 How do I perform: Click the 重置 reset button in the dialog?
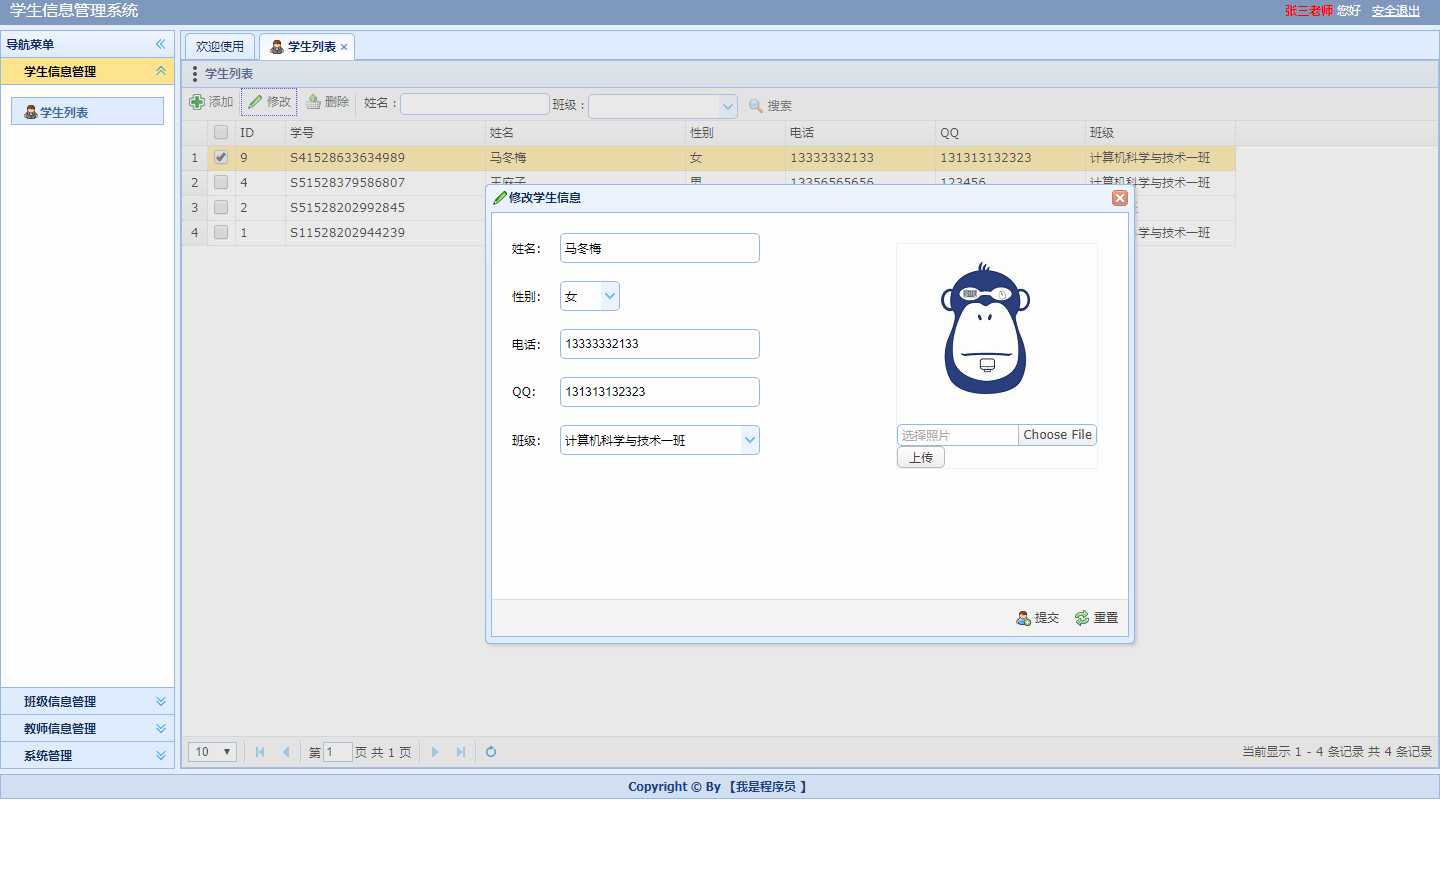pyautogui.click(x=1096, y=618)
